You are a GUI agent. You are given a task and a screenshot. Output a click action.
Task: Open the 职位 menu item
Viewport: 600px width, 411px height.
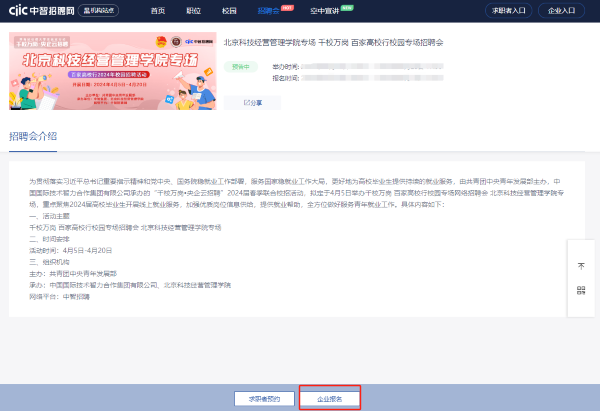pos(193,10)
